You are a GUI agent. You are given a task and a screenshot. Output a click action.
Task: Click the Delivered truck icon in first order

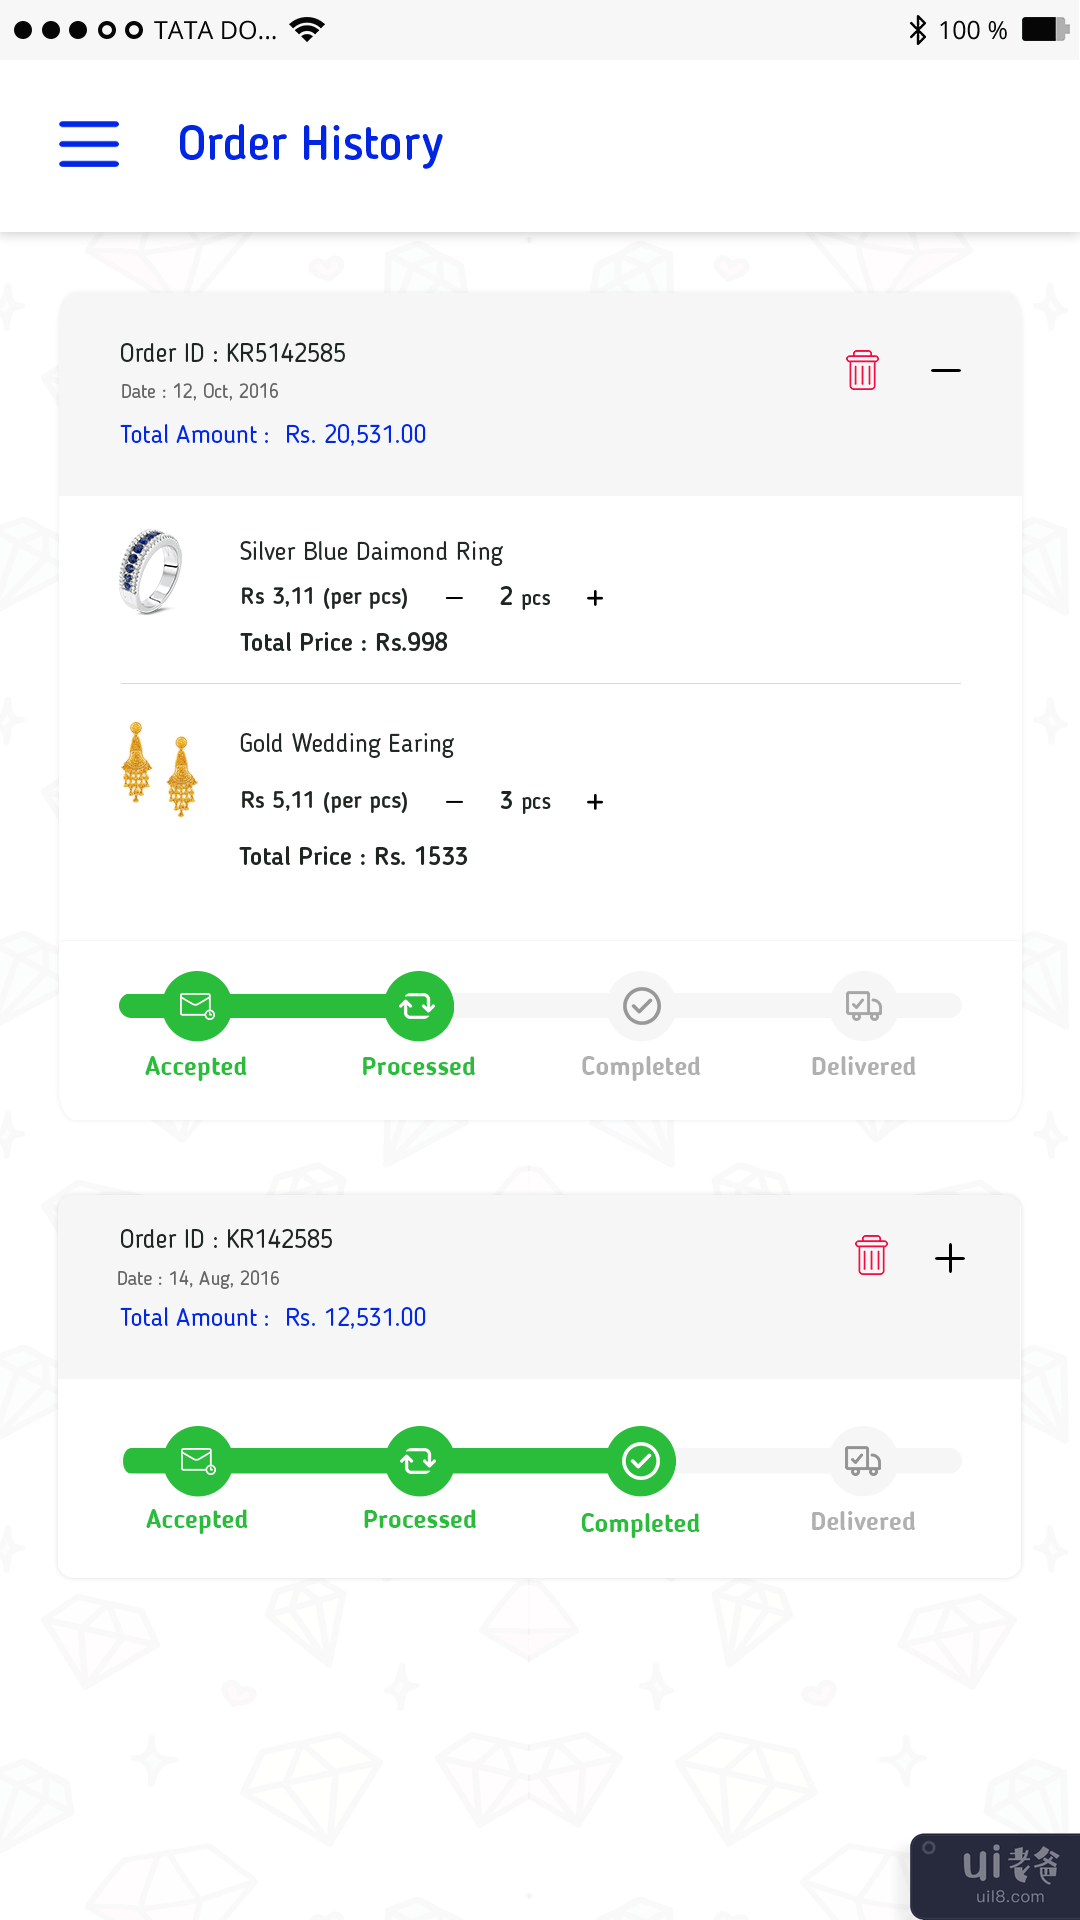[x=863, y=1005]
